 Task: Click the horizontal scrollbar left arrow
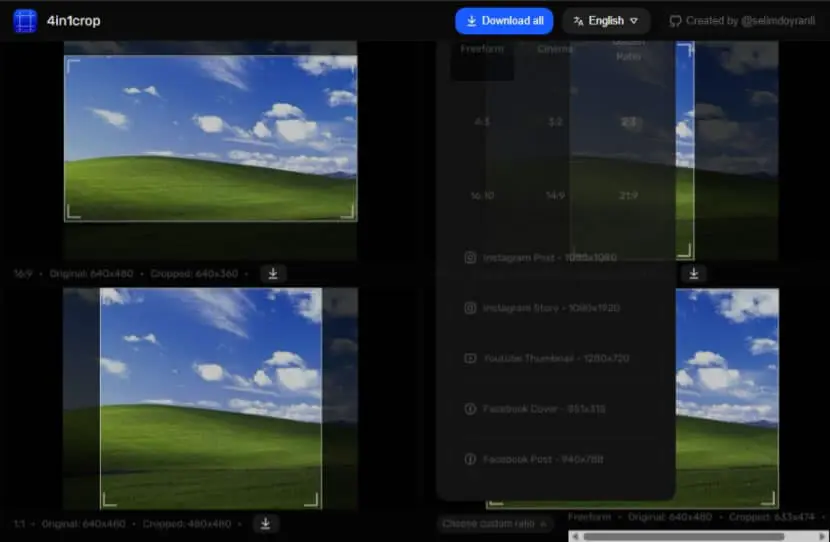click(x=575, y=536)
